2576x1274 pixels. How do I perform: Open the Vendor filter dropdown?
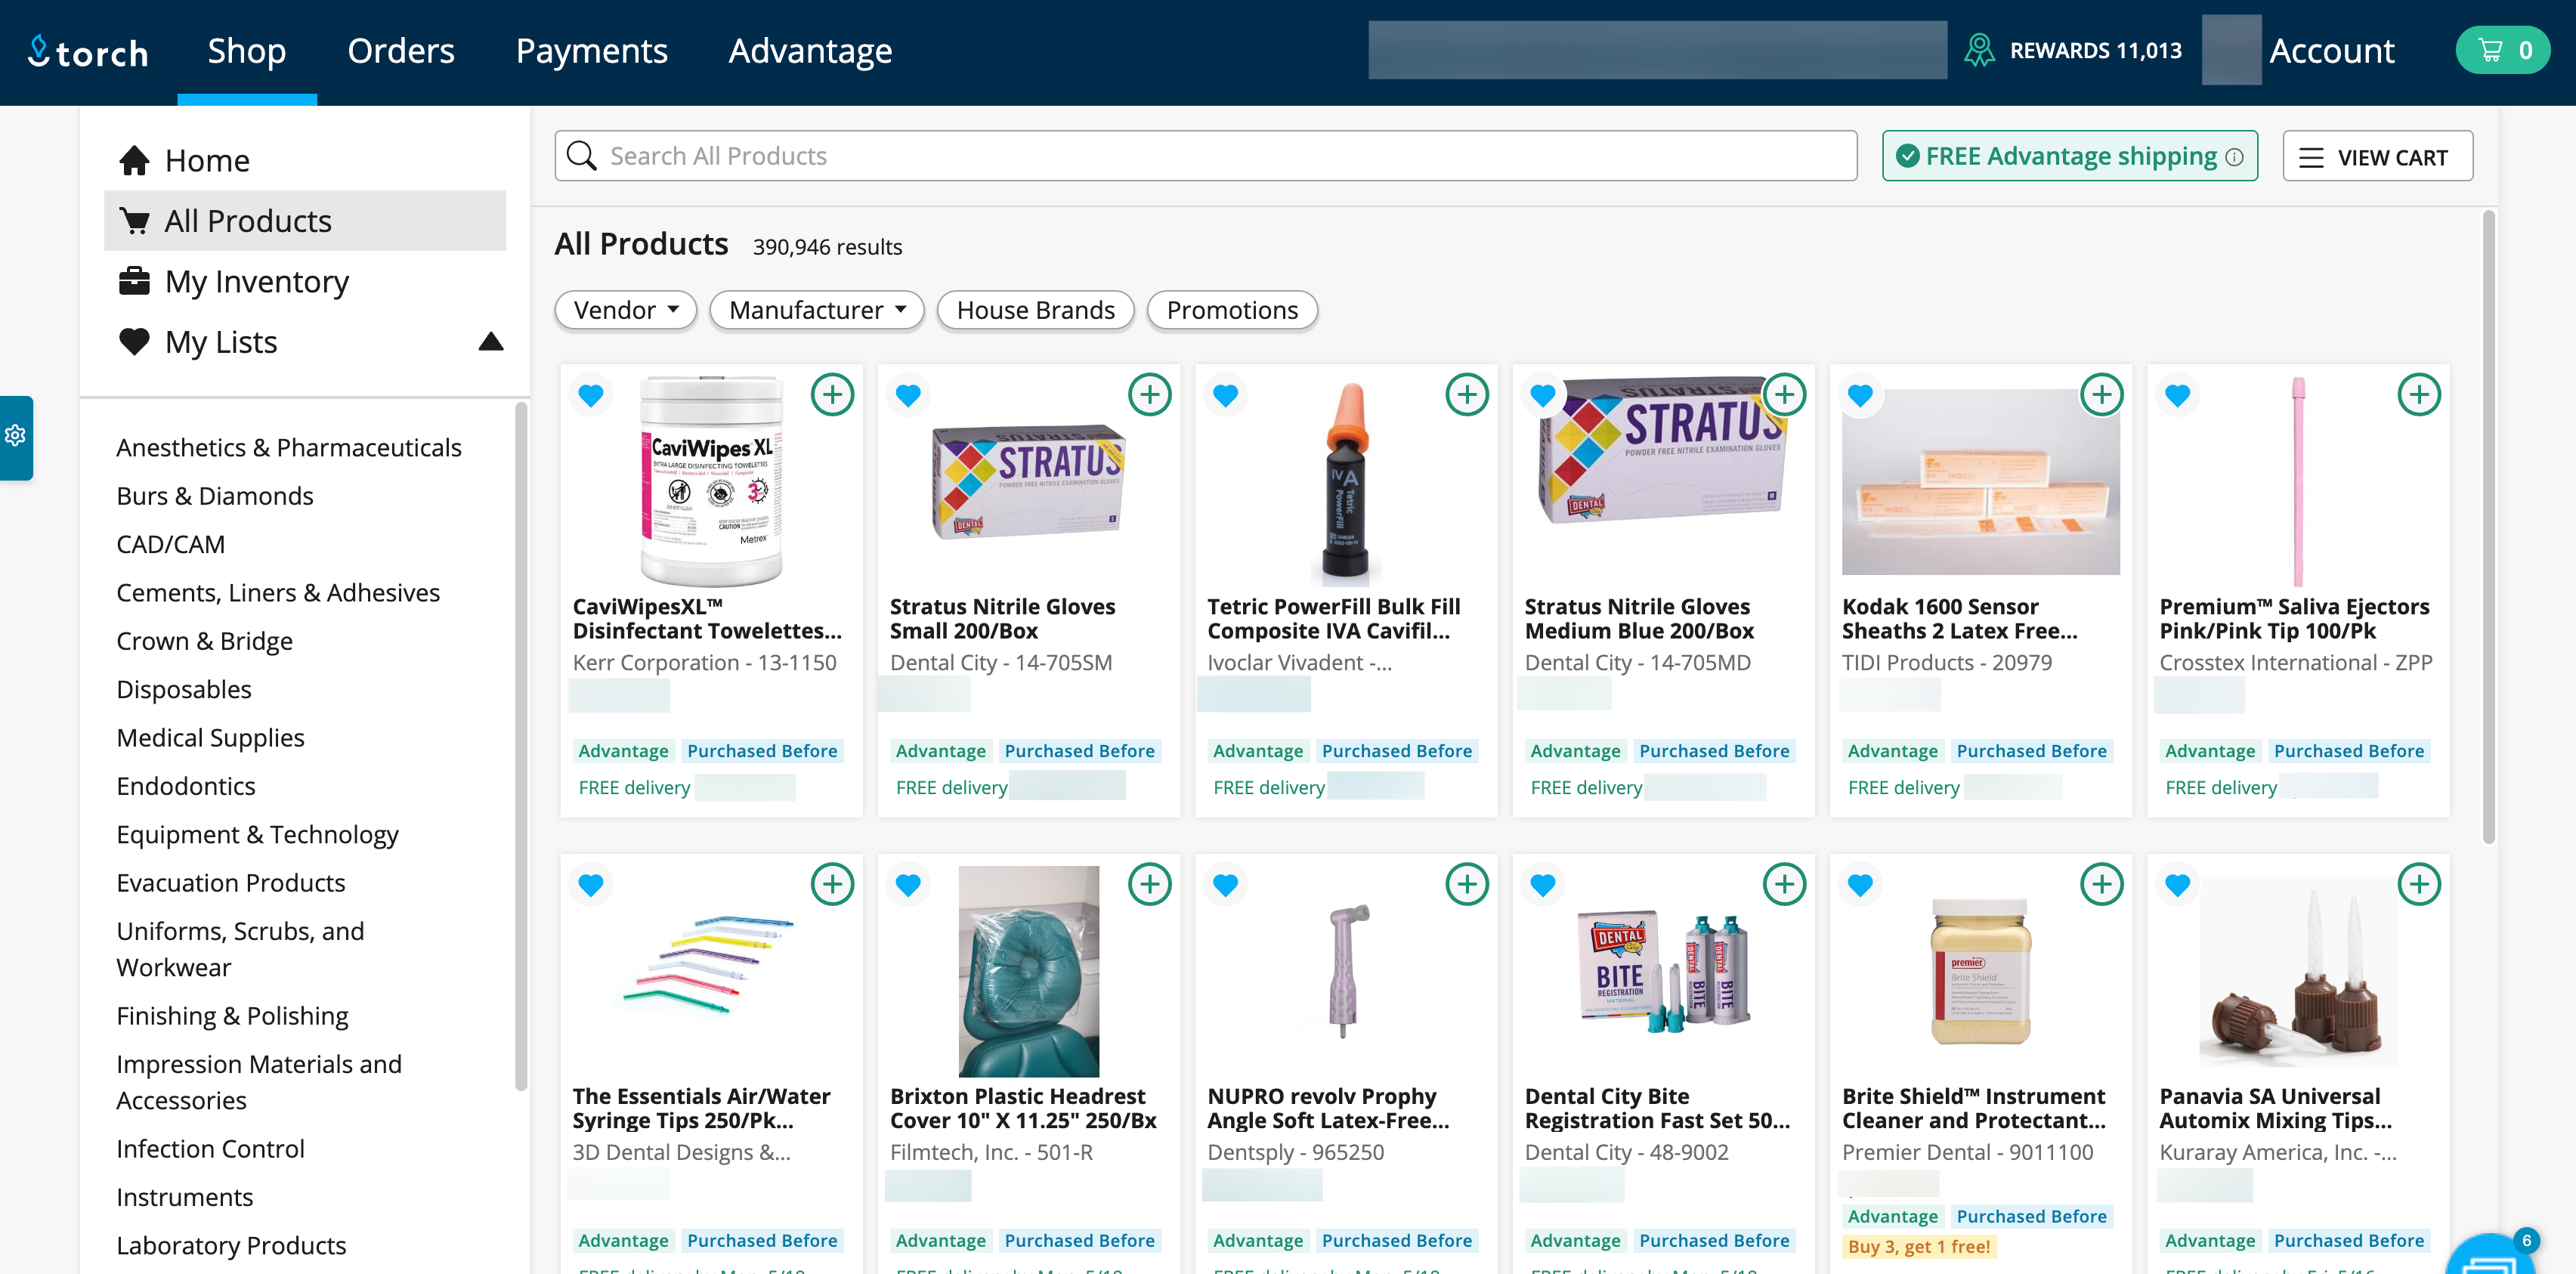tap(626, 310)
